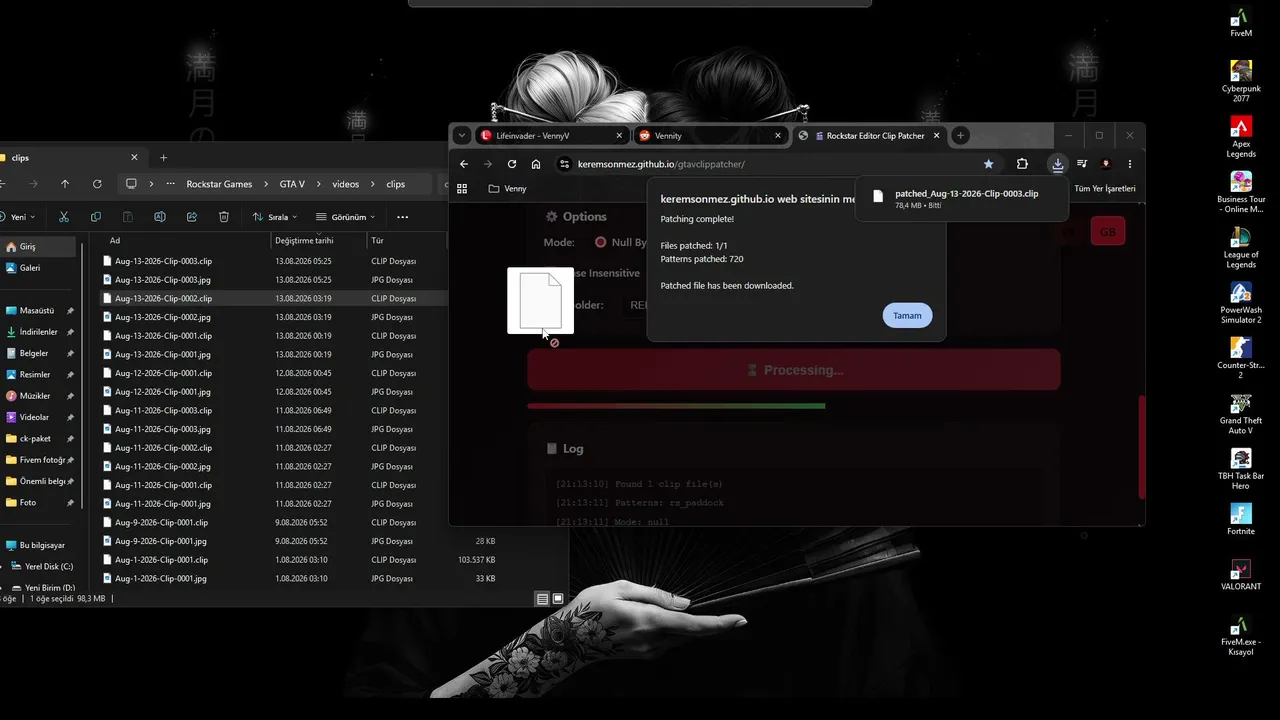Select Business Tour desktop shortcut
1280x720 pixels.
(x=1241, y=192)
